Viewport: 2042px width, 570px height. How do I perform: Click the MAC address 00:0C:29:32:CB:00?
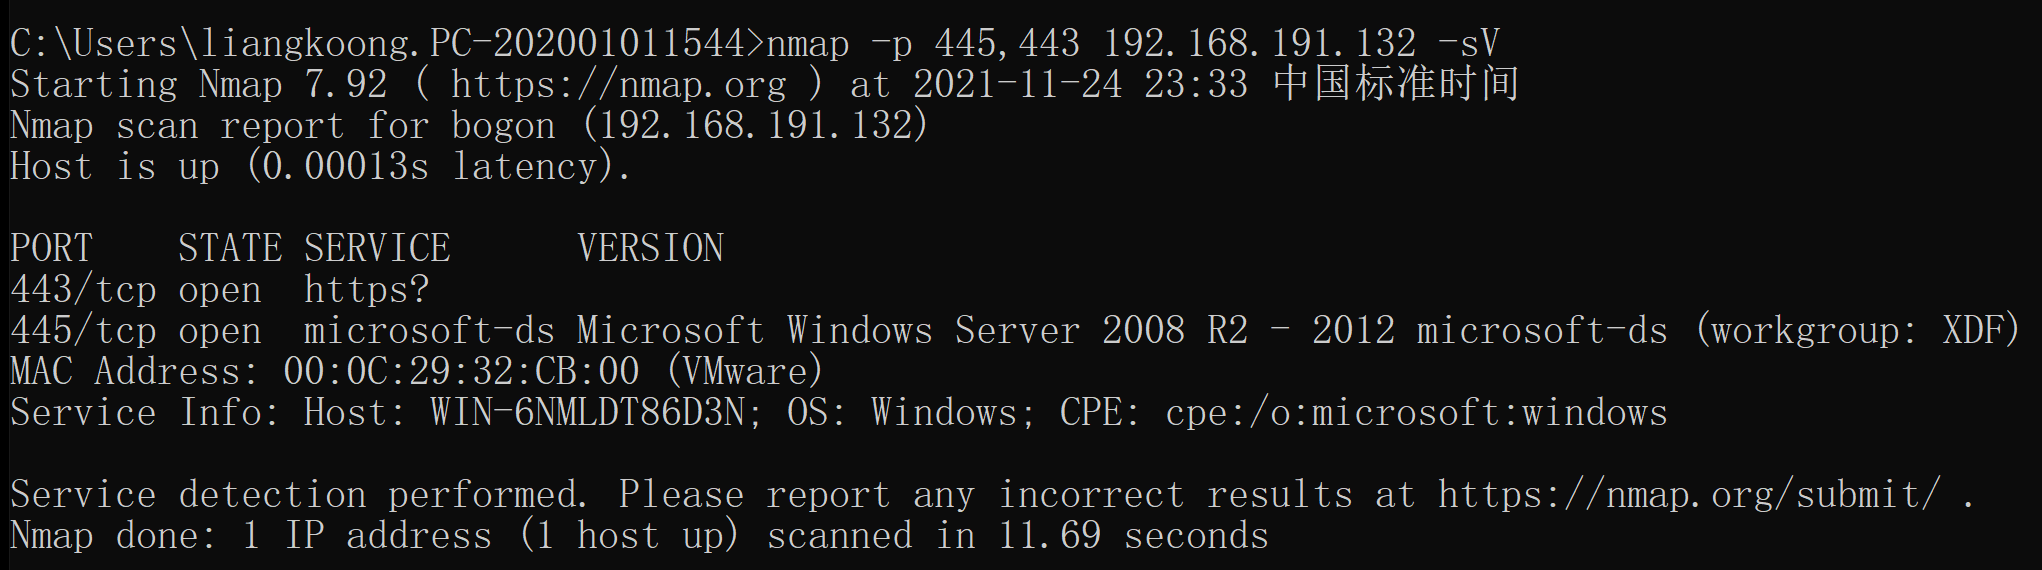[461, 372]
